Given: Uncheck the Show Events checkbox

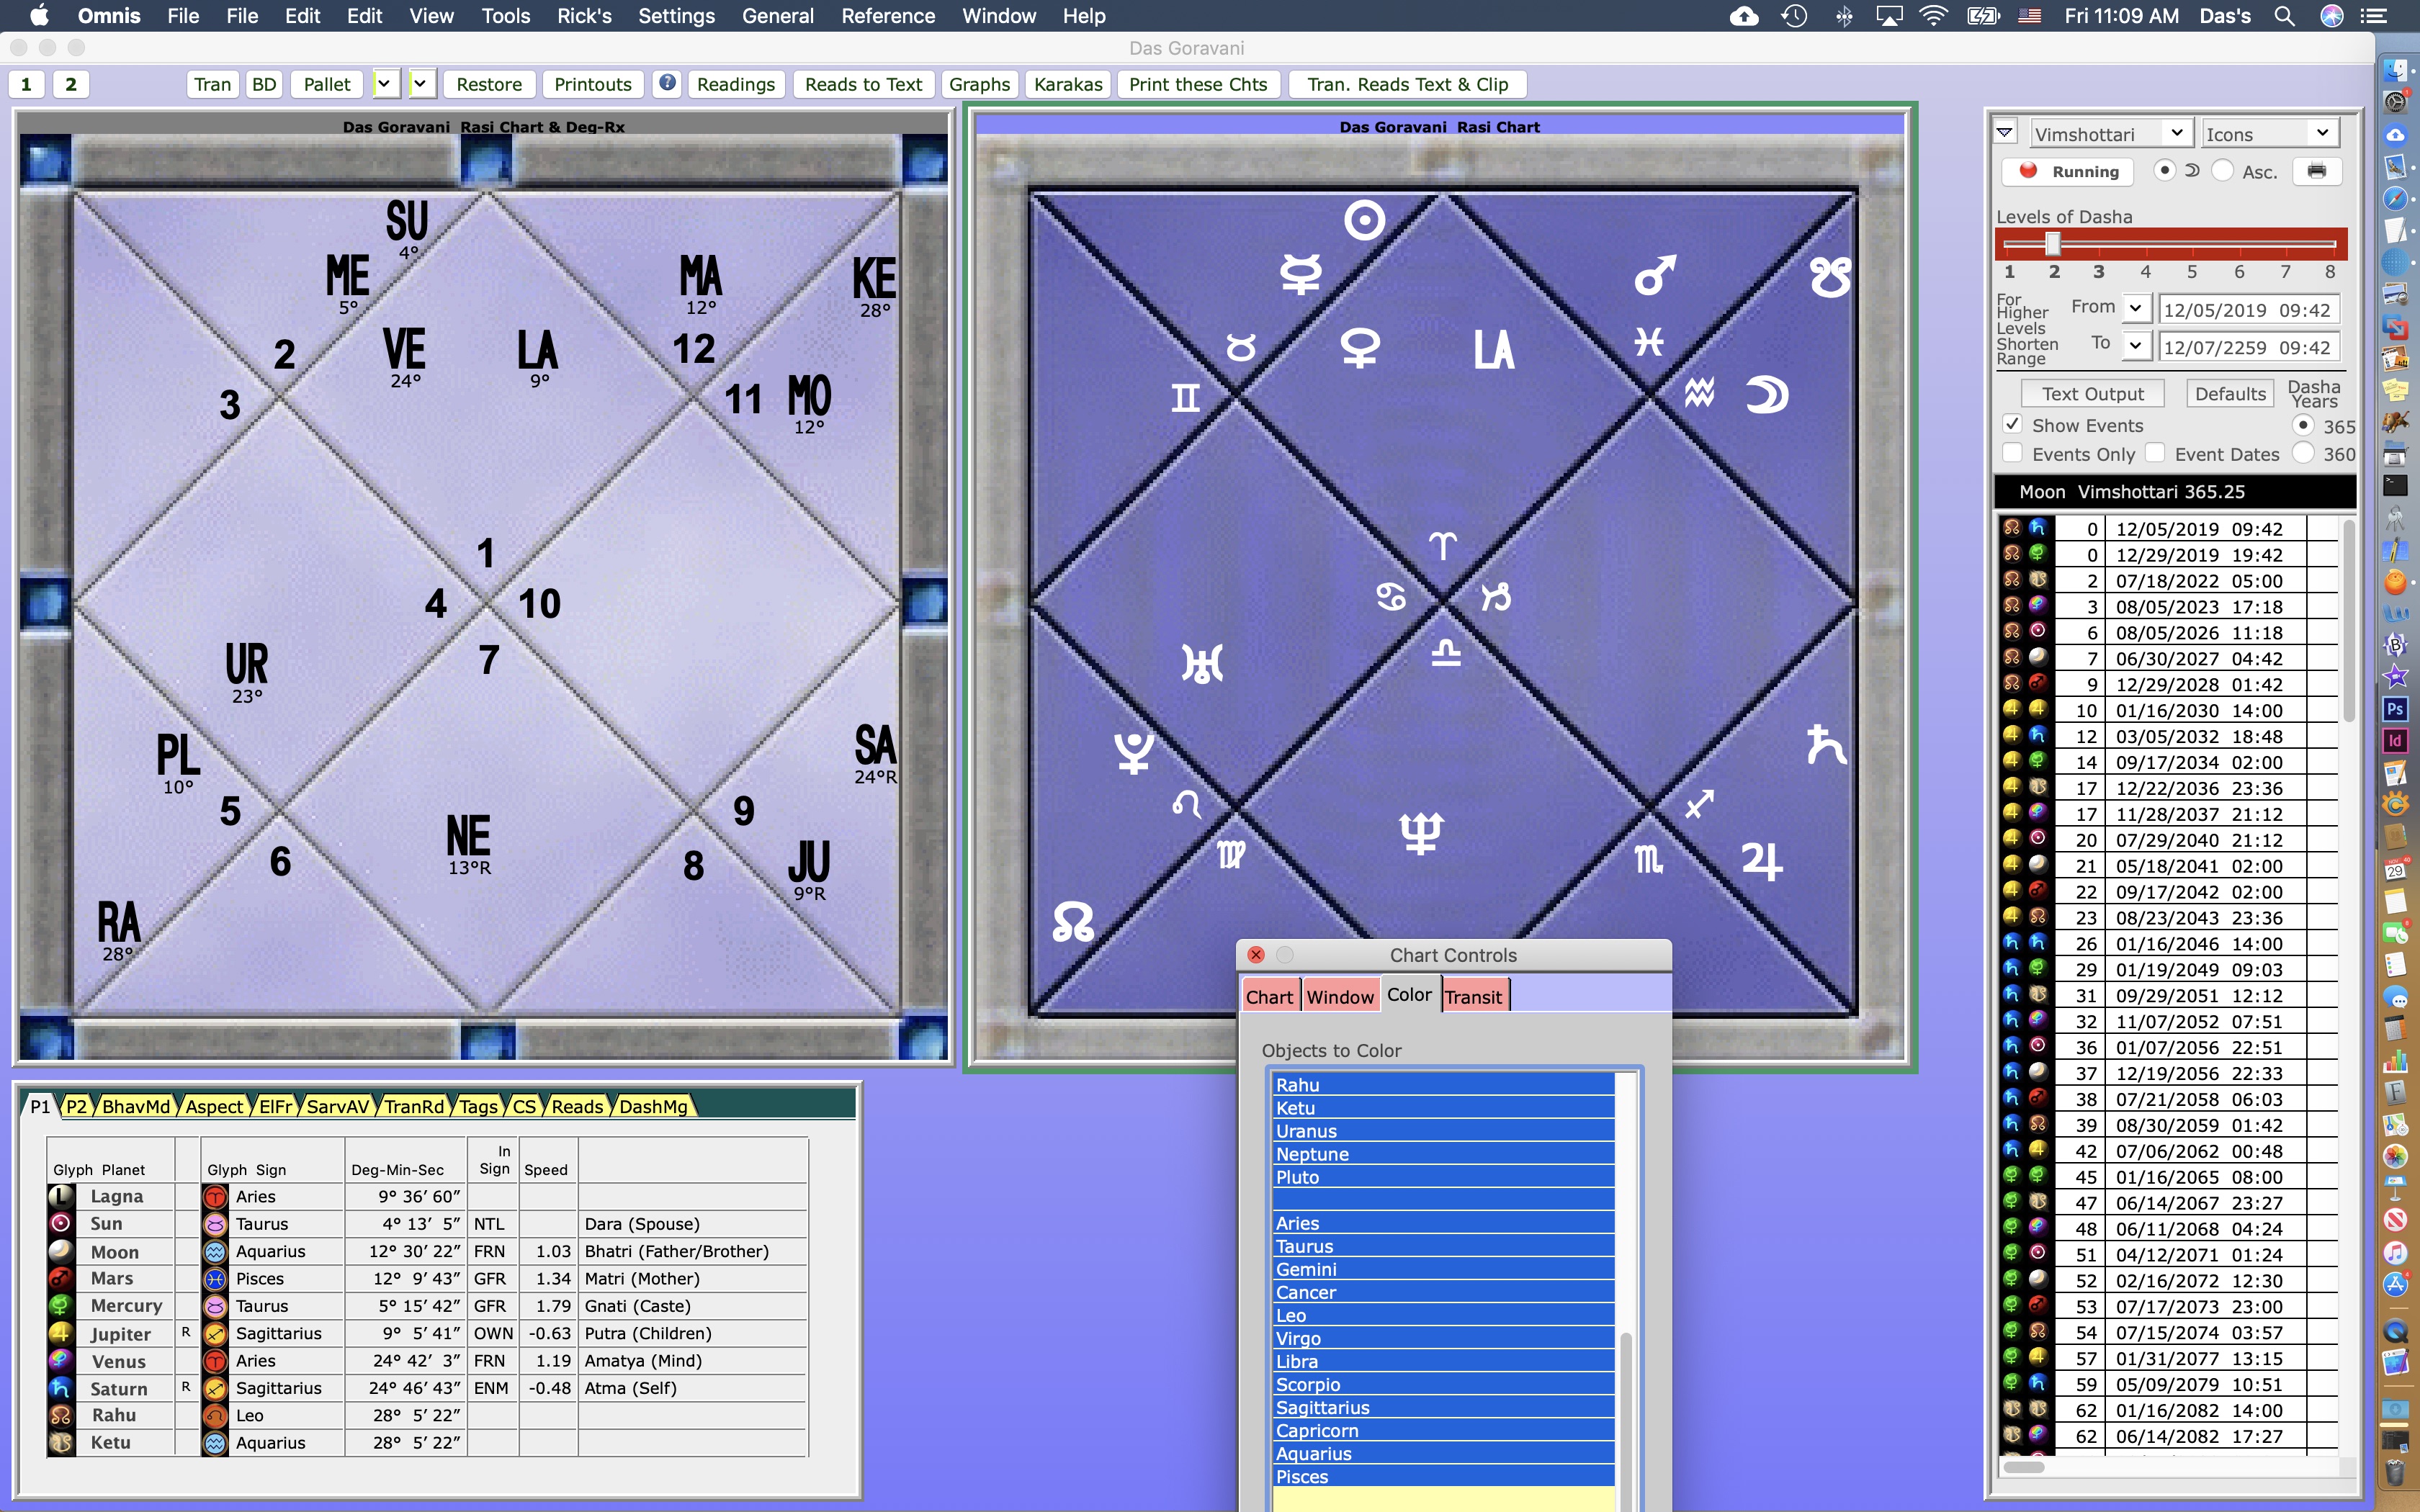Looking at the screenshot, I should tap(2013, 425).
